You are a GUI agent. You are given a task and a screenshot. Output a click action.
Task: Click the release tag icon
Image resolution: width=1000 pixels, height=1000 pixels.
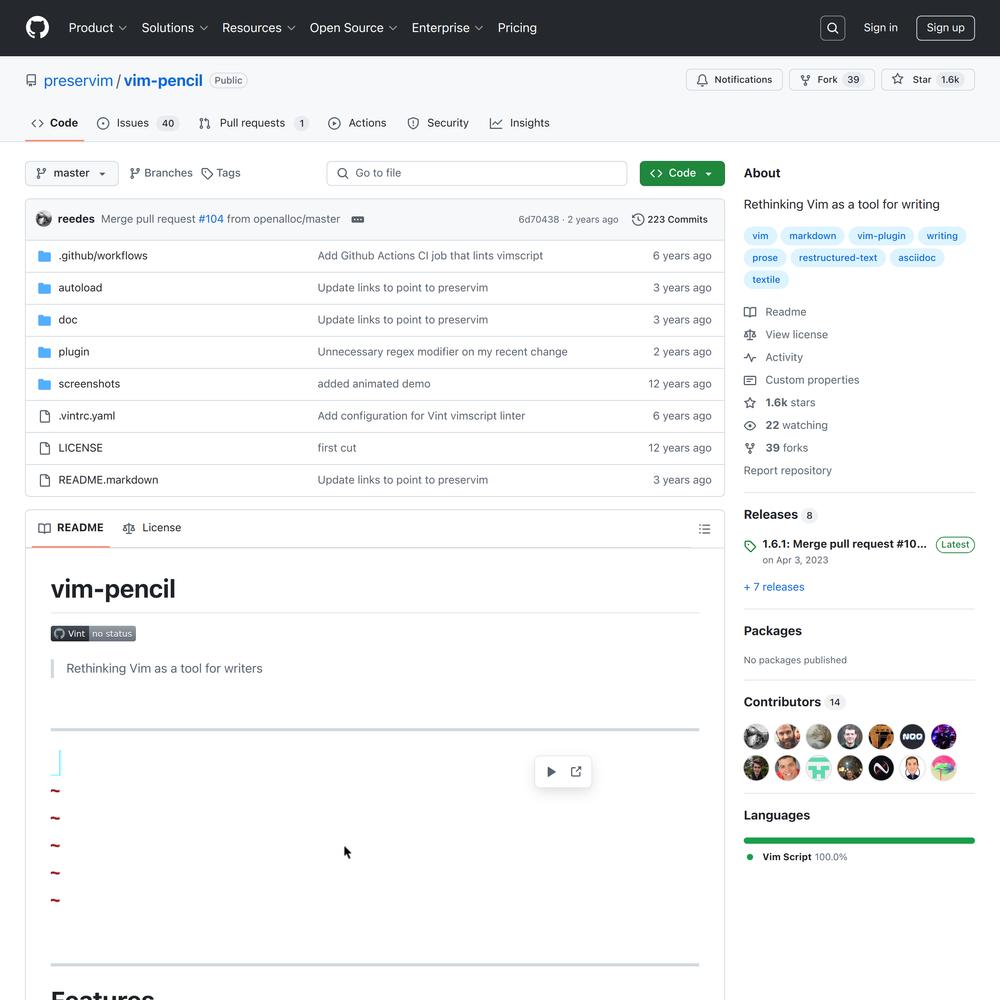click(x=750, y=546)
